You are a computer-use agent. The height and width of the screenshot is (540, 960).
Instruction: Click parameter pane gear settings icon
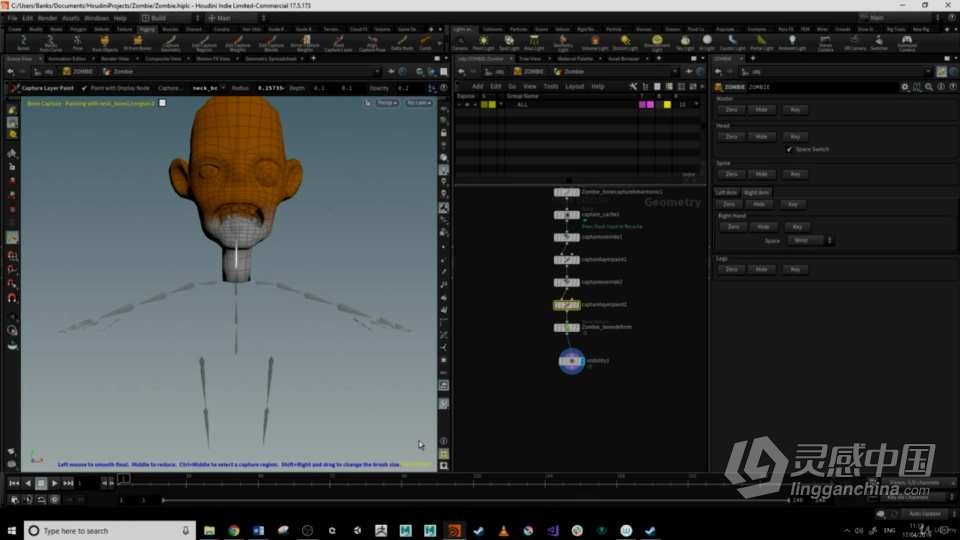click(x=905, y=87)
